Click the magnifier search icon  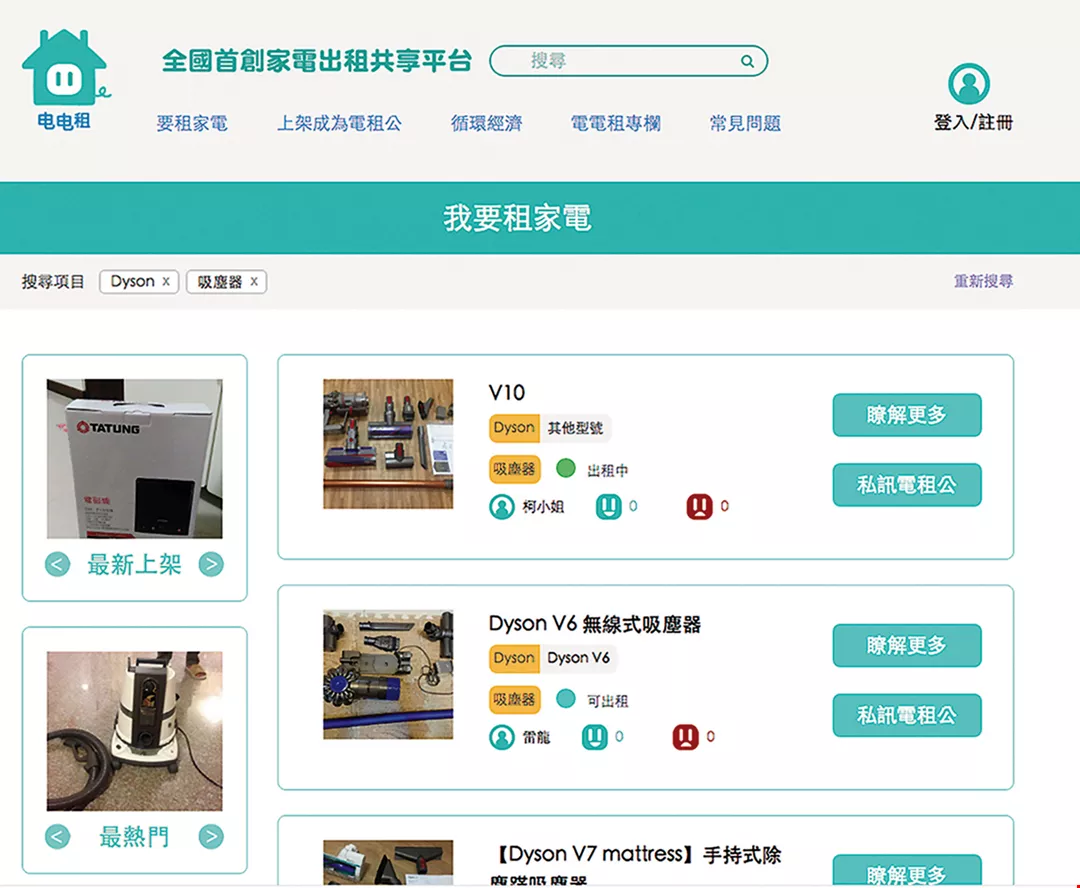[747, 61]
